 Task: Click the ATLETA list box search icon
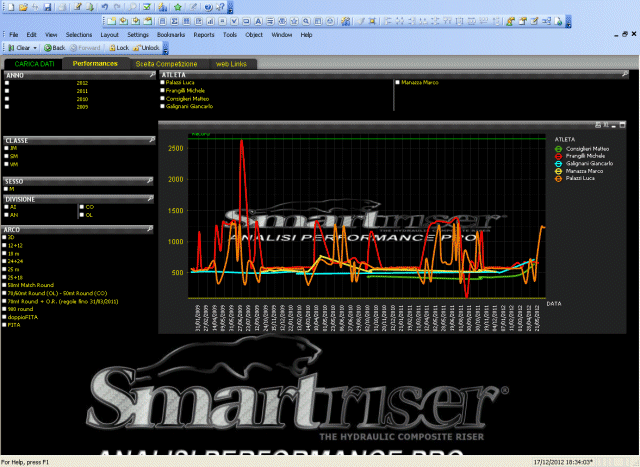pyautogui.click(x=624, y=74)
